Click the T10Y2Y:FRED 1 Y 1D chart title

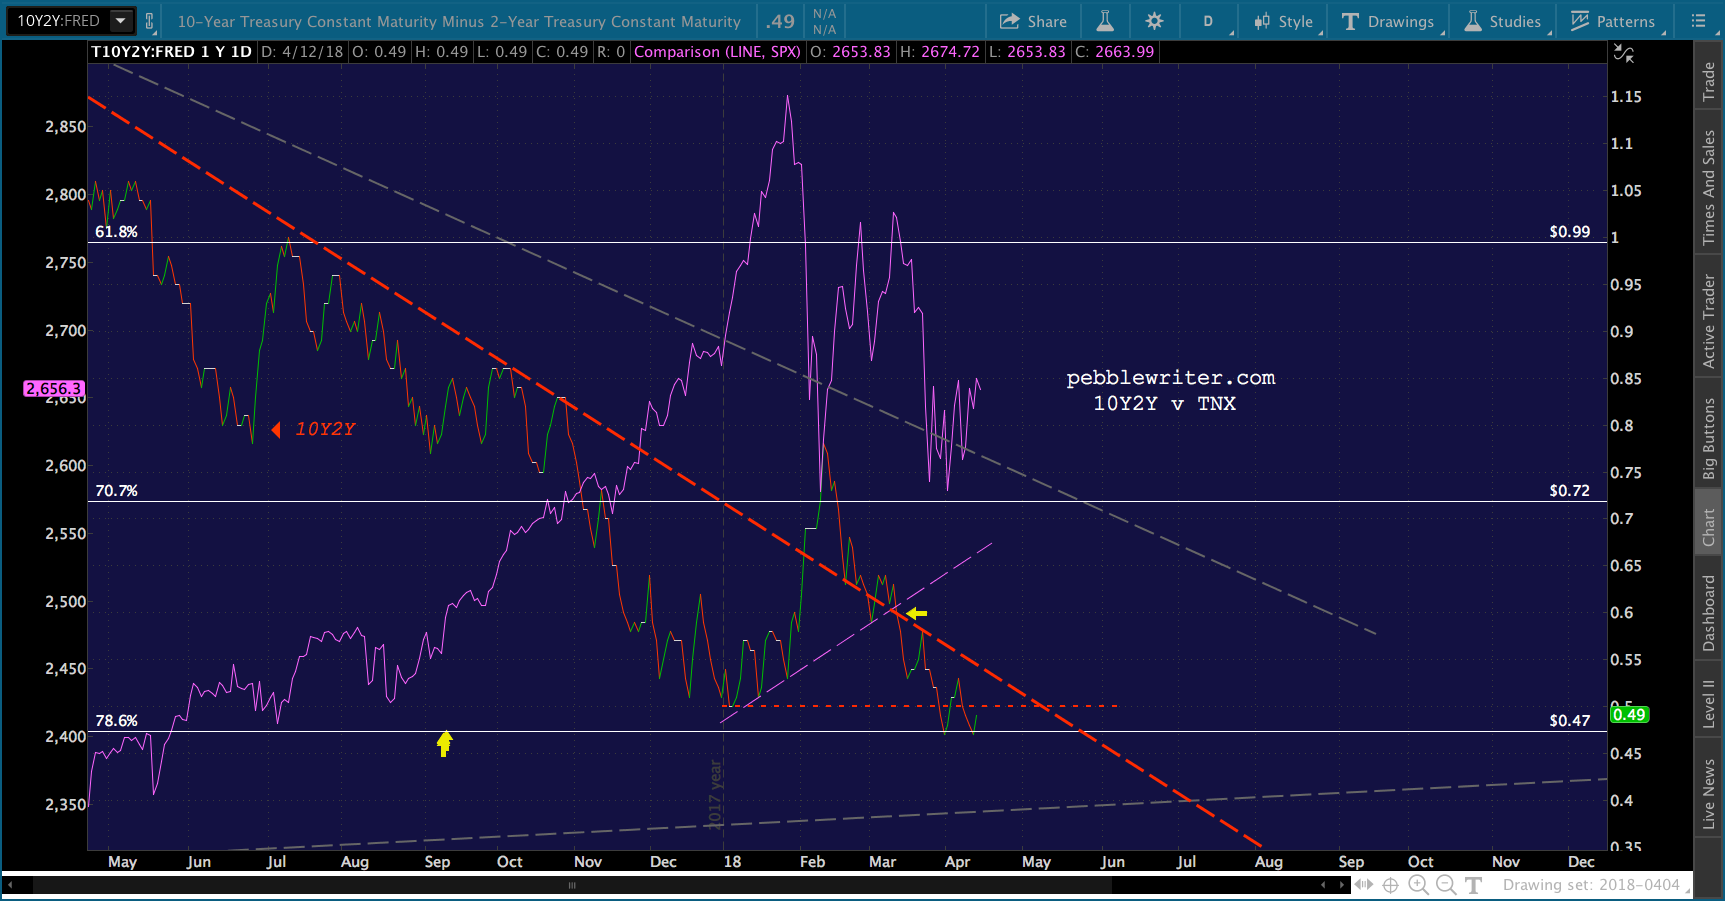click(x=171, y=52)
